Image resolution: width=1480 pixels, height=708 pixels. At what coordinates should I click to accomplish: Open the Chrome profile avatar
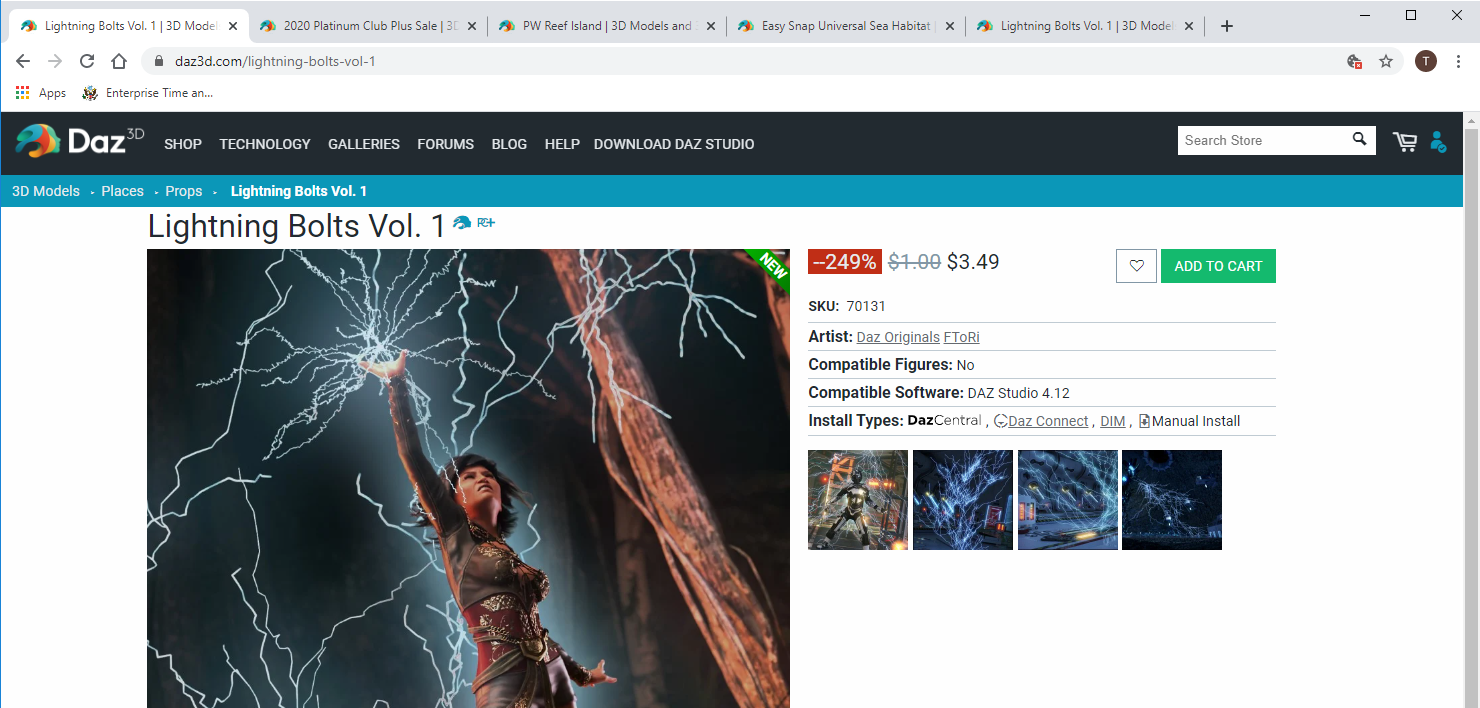(1426, 61)
